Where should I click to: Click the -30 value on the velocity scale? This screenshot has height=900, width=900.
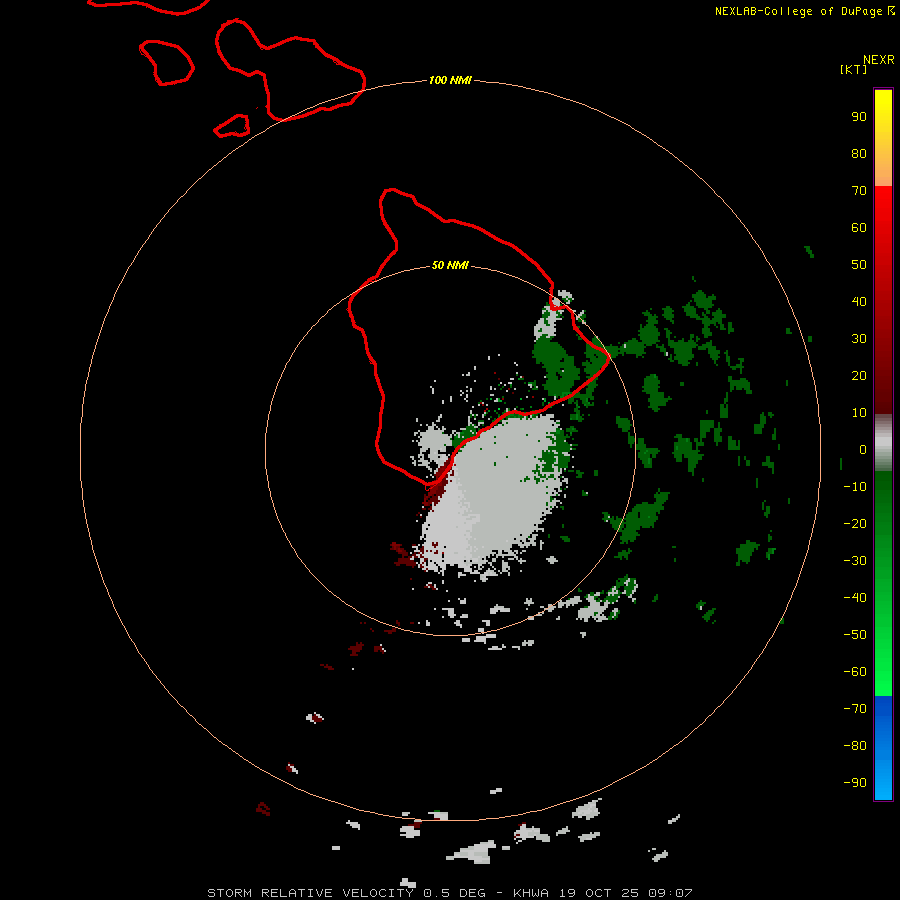click(x=855, y=561)
